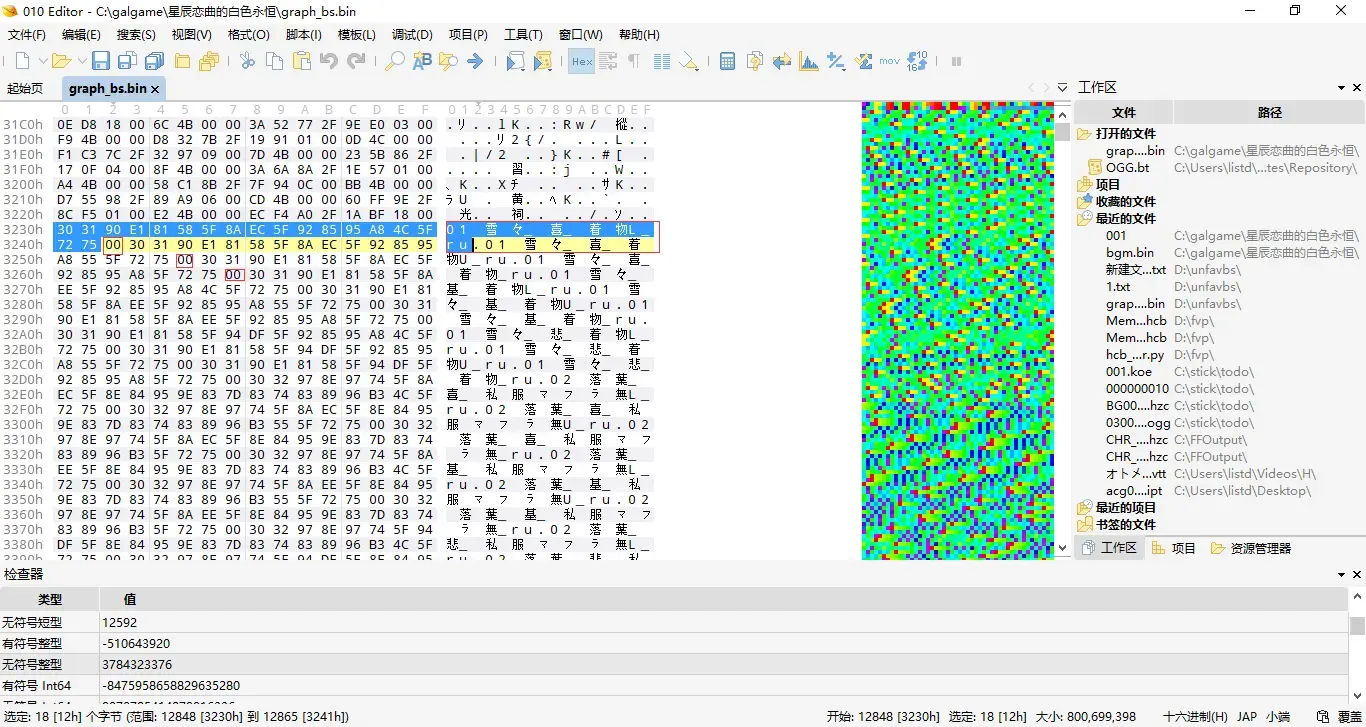Click the Goto arrow icon
This screenshot has height=727, width=1366.
coord(475,61)
